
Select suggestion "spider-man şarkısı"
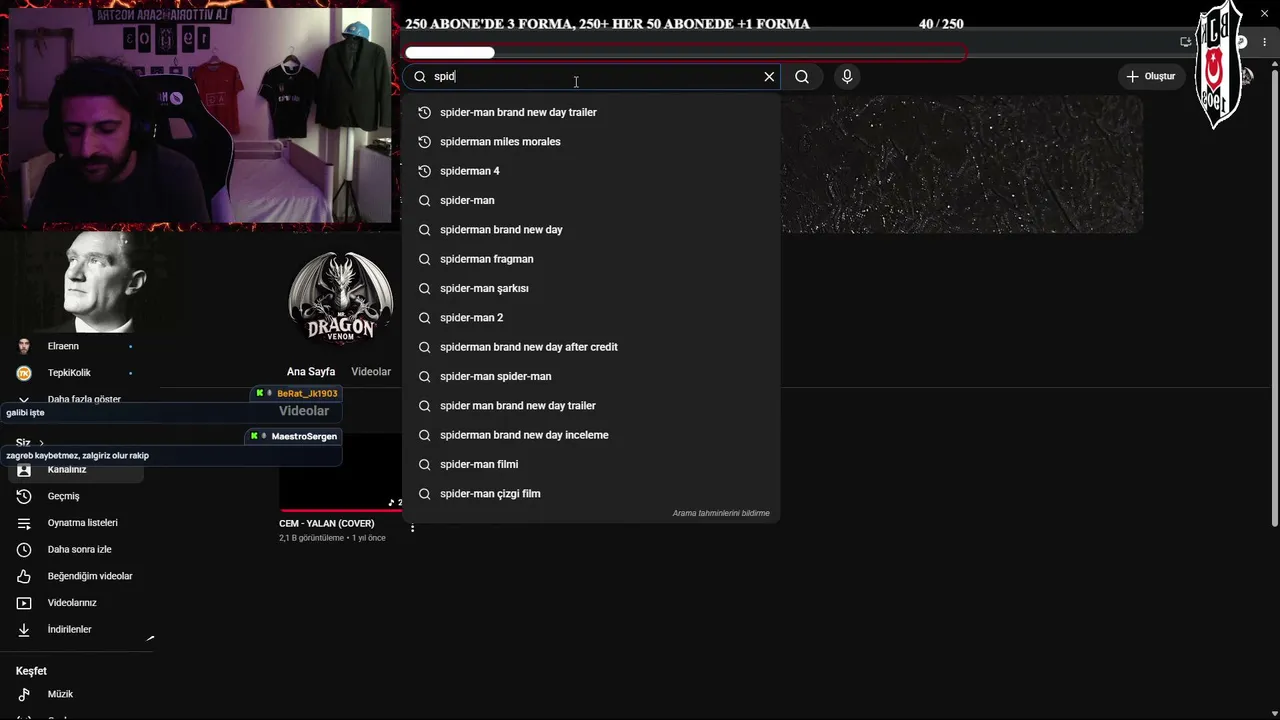pos(591,288)
